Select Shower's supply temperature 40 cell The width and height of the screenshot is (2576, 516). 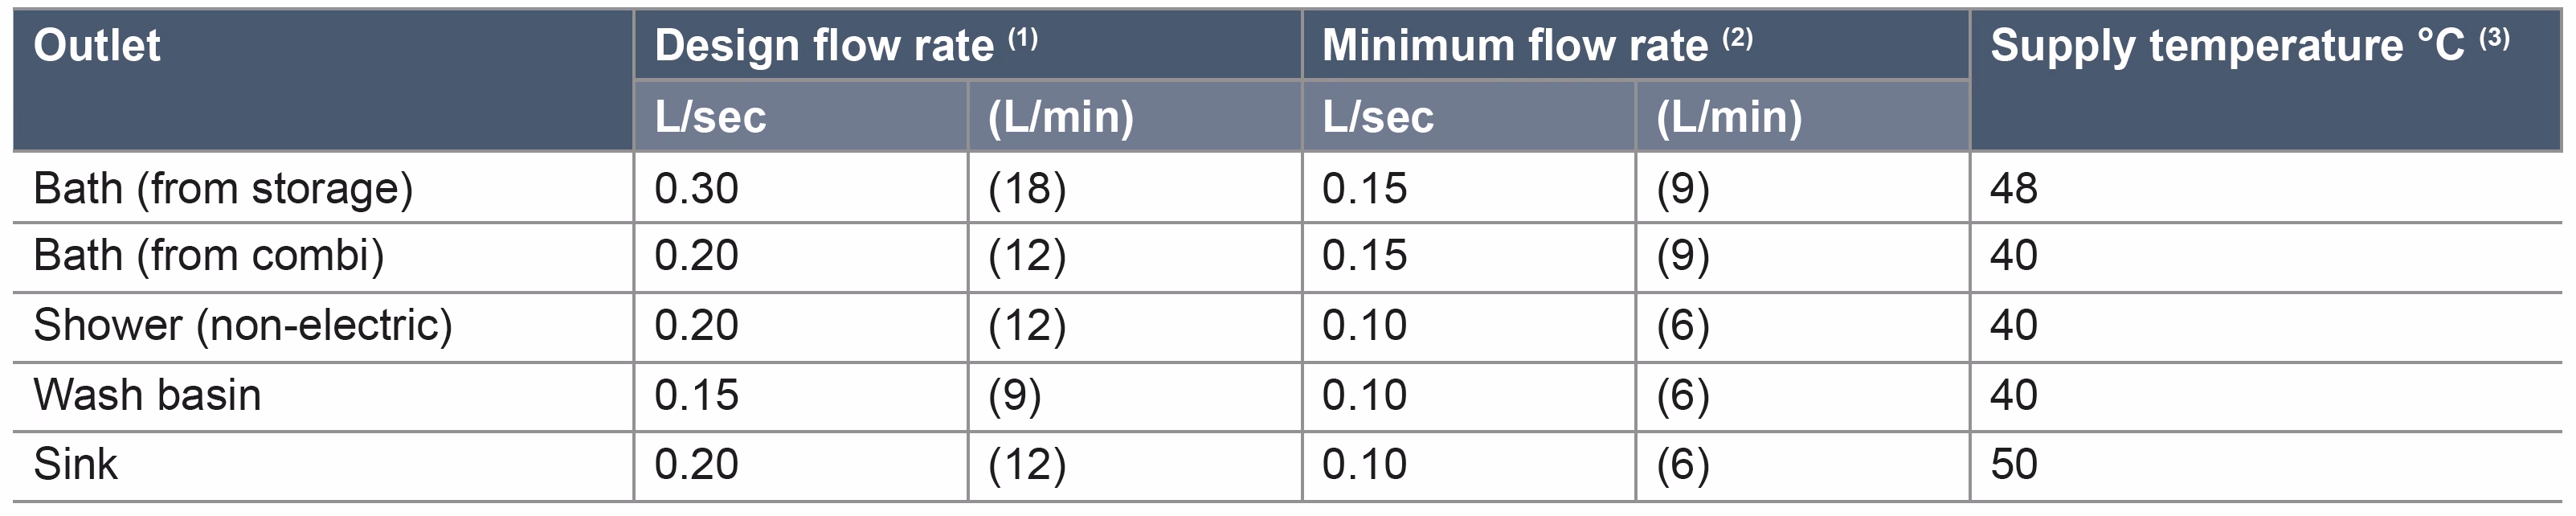pyautogui.click(x=2013, y=326)
